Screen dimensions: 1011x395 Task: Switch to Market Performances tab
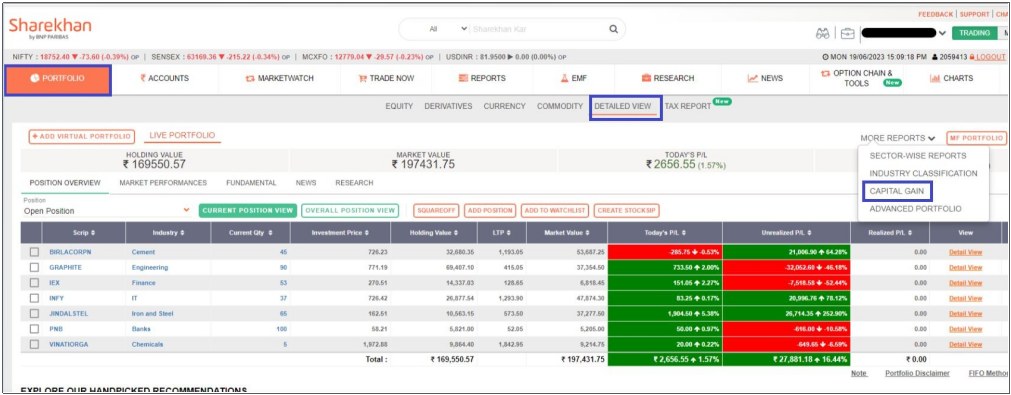[163, 183]
